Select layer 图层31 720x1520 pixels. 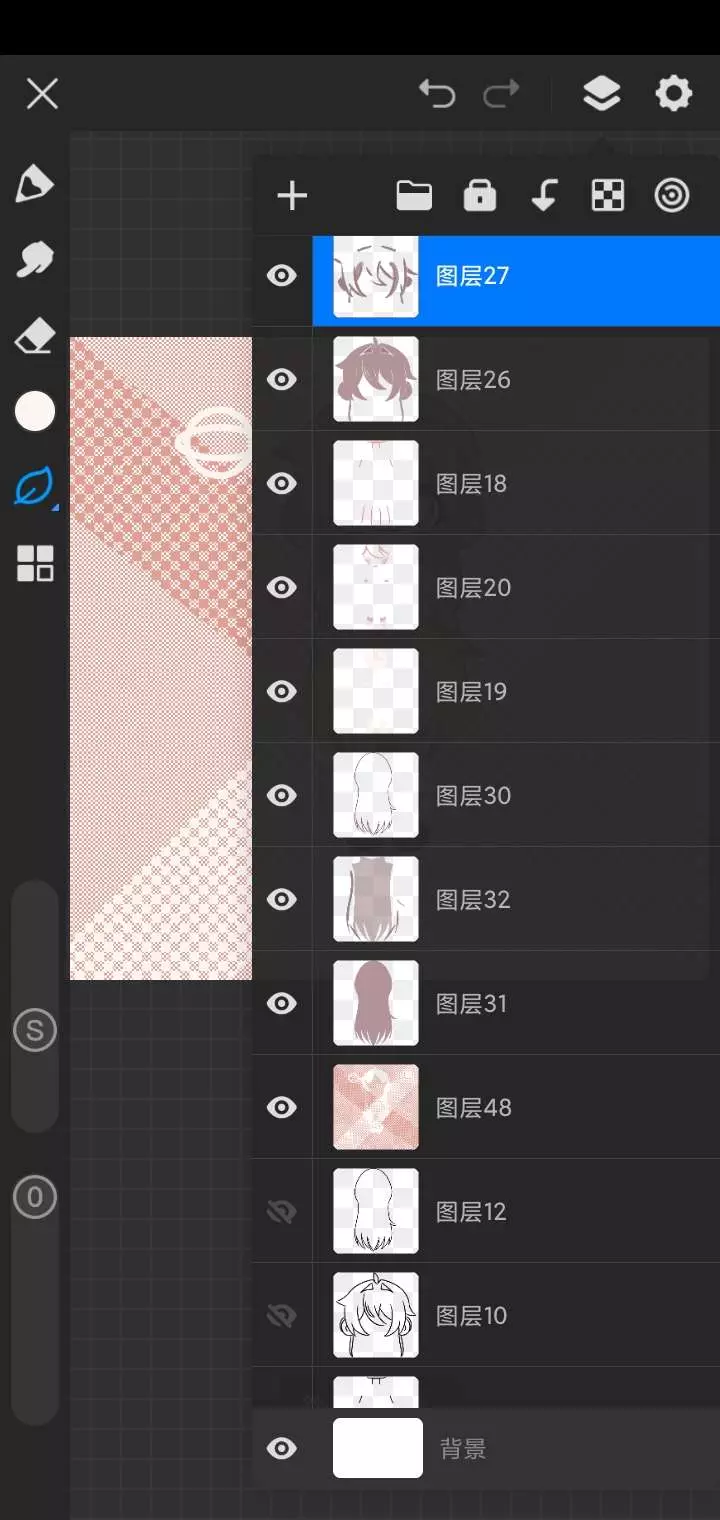[516, 1003]
